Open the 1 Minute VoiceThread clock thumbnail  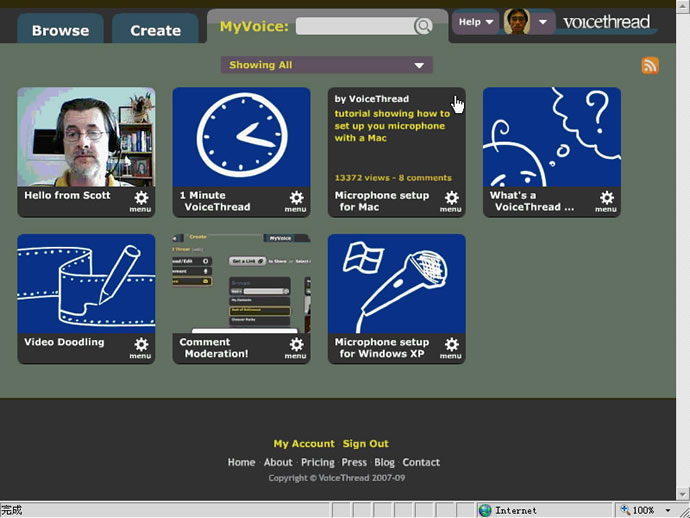tap(242, 137)
